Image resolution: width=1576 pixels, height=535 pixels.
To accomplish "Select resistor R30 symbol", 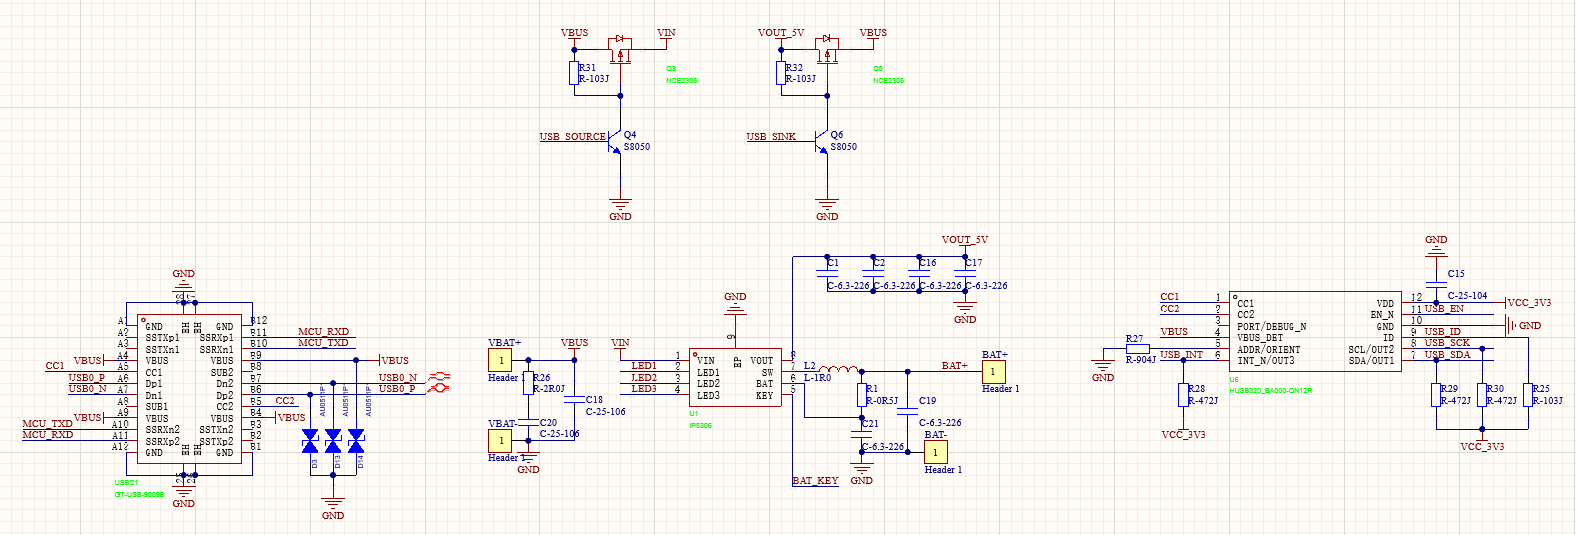I will [1482, 395].
